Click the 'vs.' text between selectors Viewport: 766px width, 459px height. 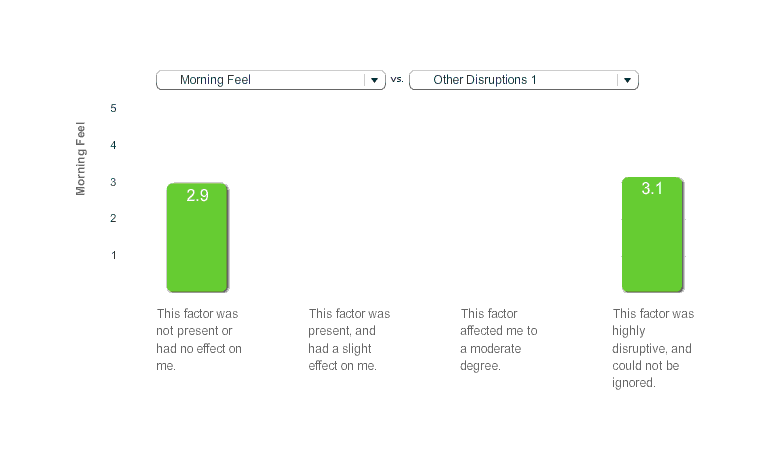pos(397,79)
